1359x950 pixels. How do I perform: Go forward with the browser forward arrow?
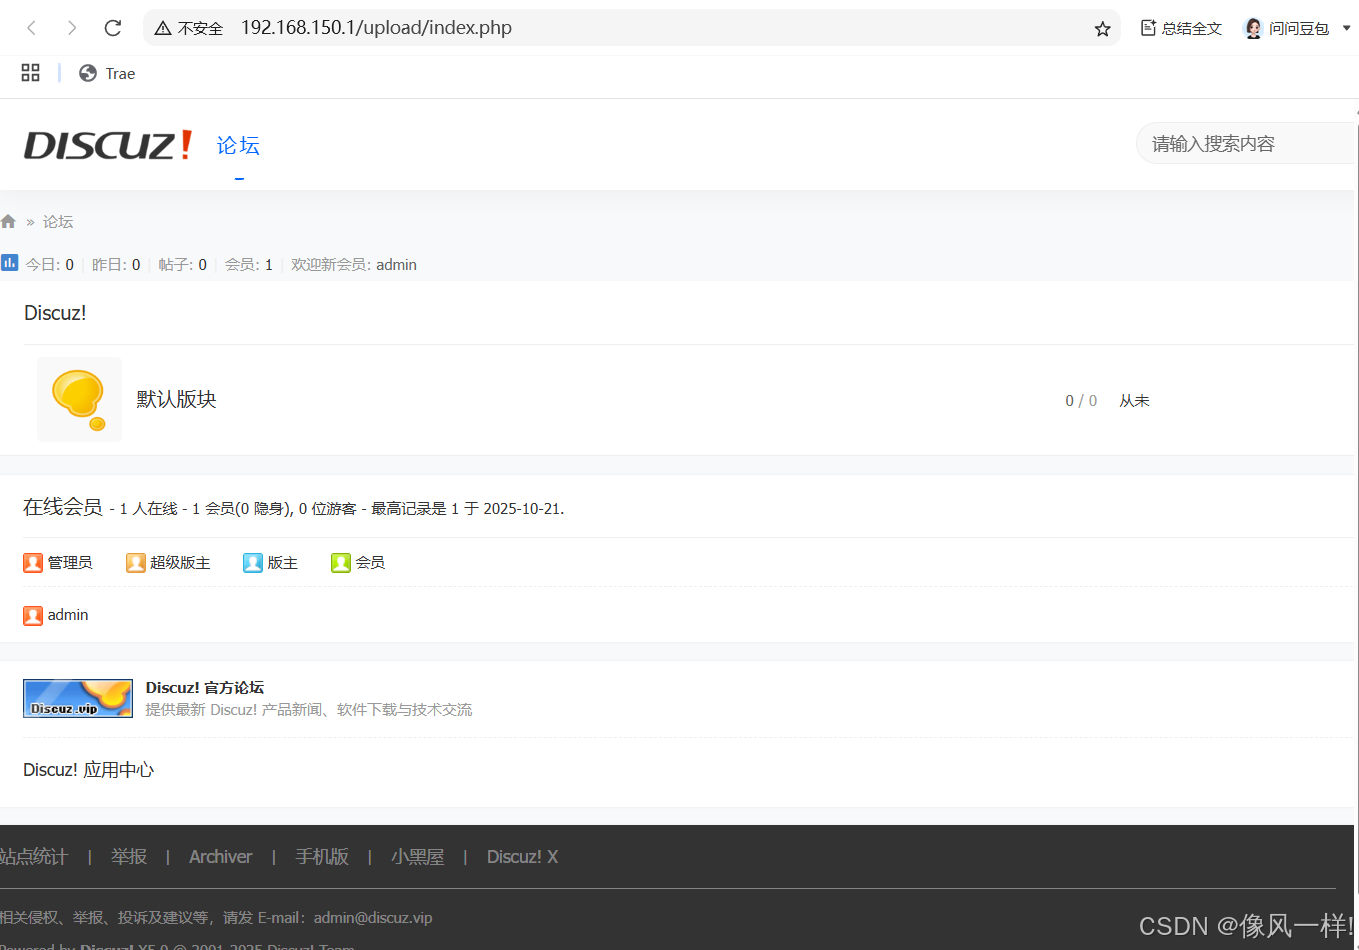pyautogui.click(x=72, y=28)
